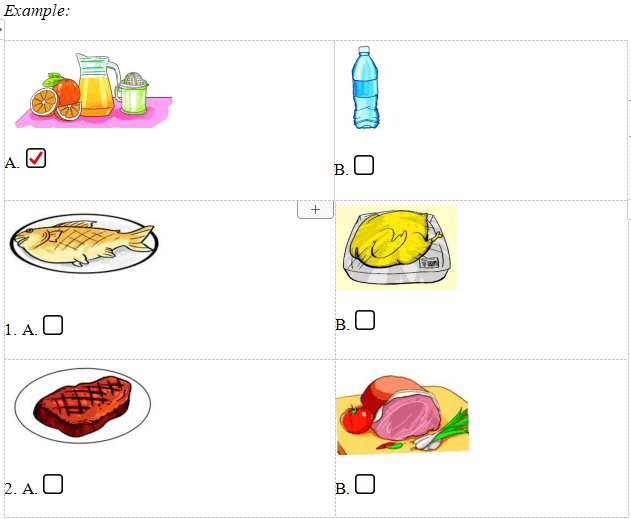Click the "B." label under the water bottle

341,169
